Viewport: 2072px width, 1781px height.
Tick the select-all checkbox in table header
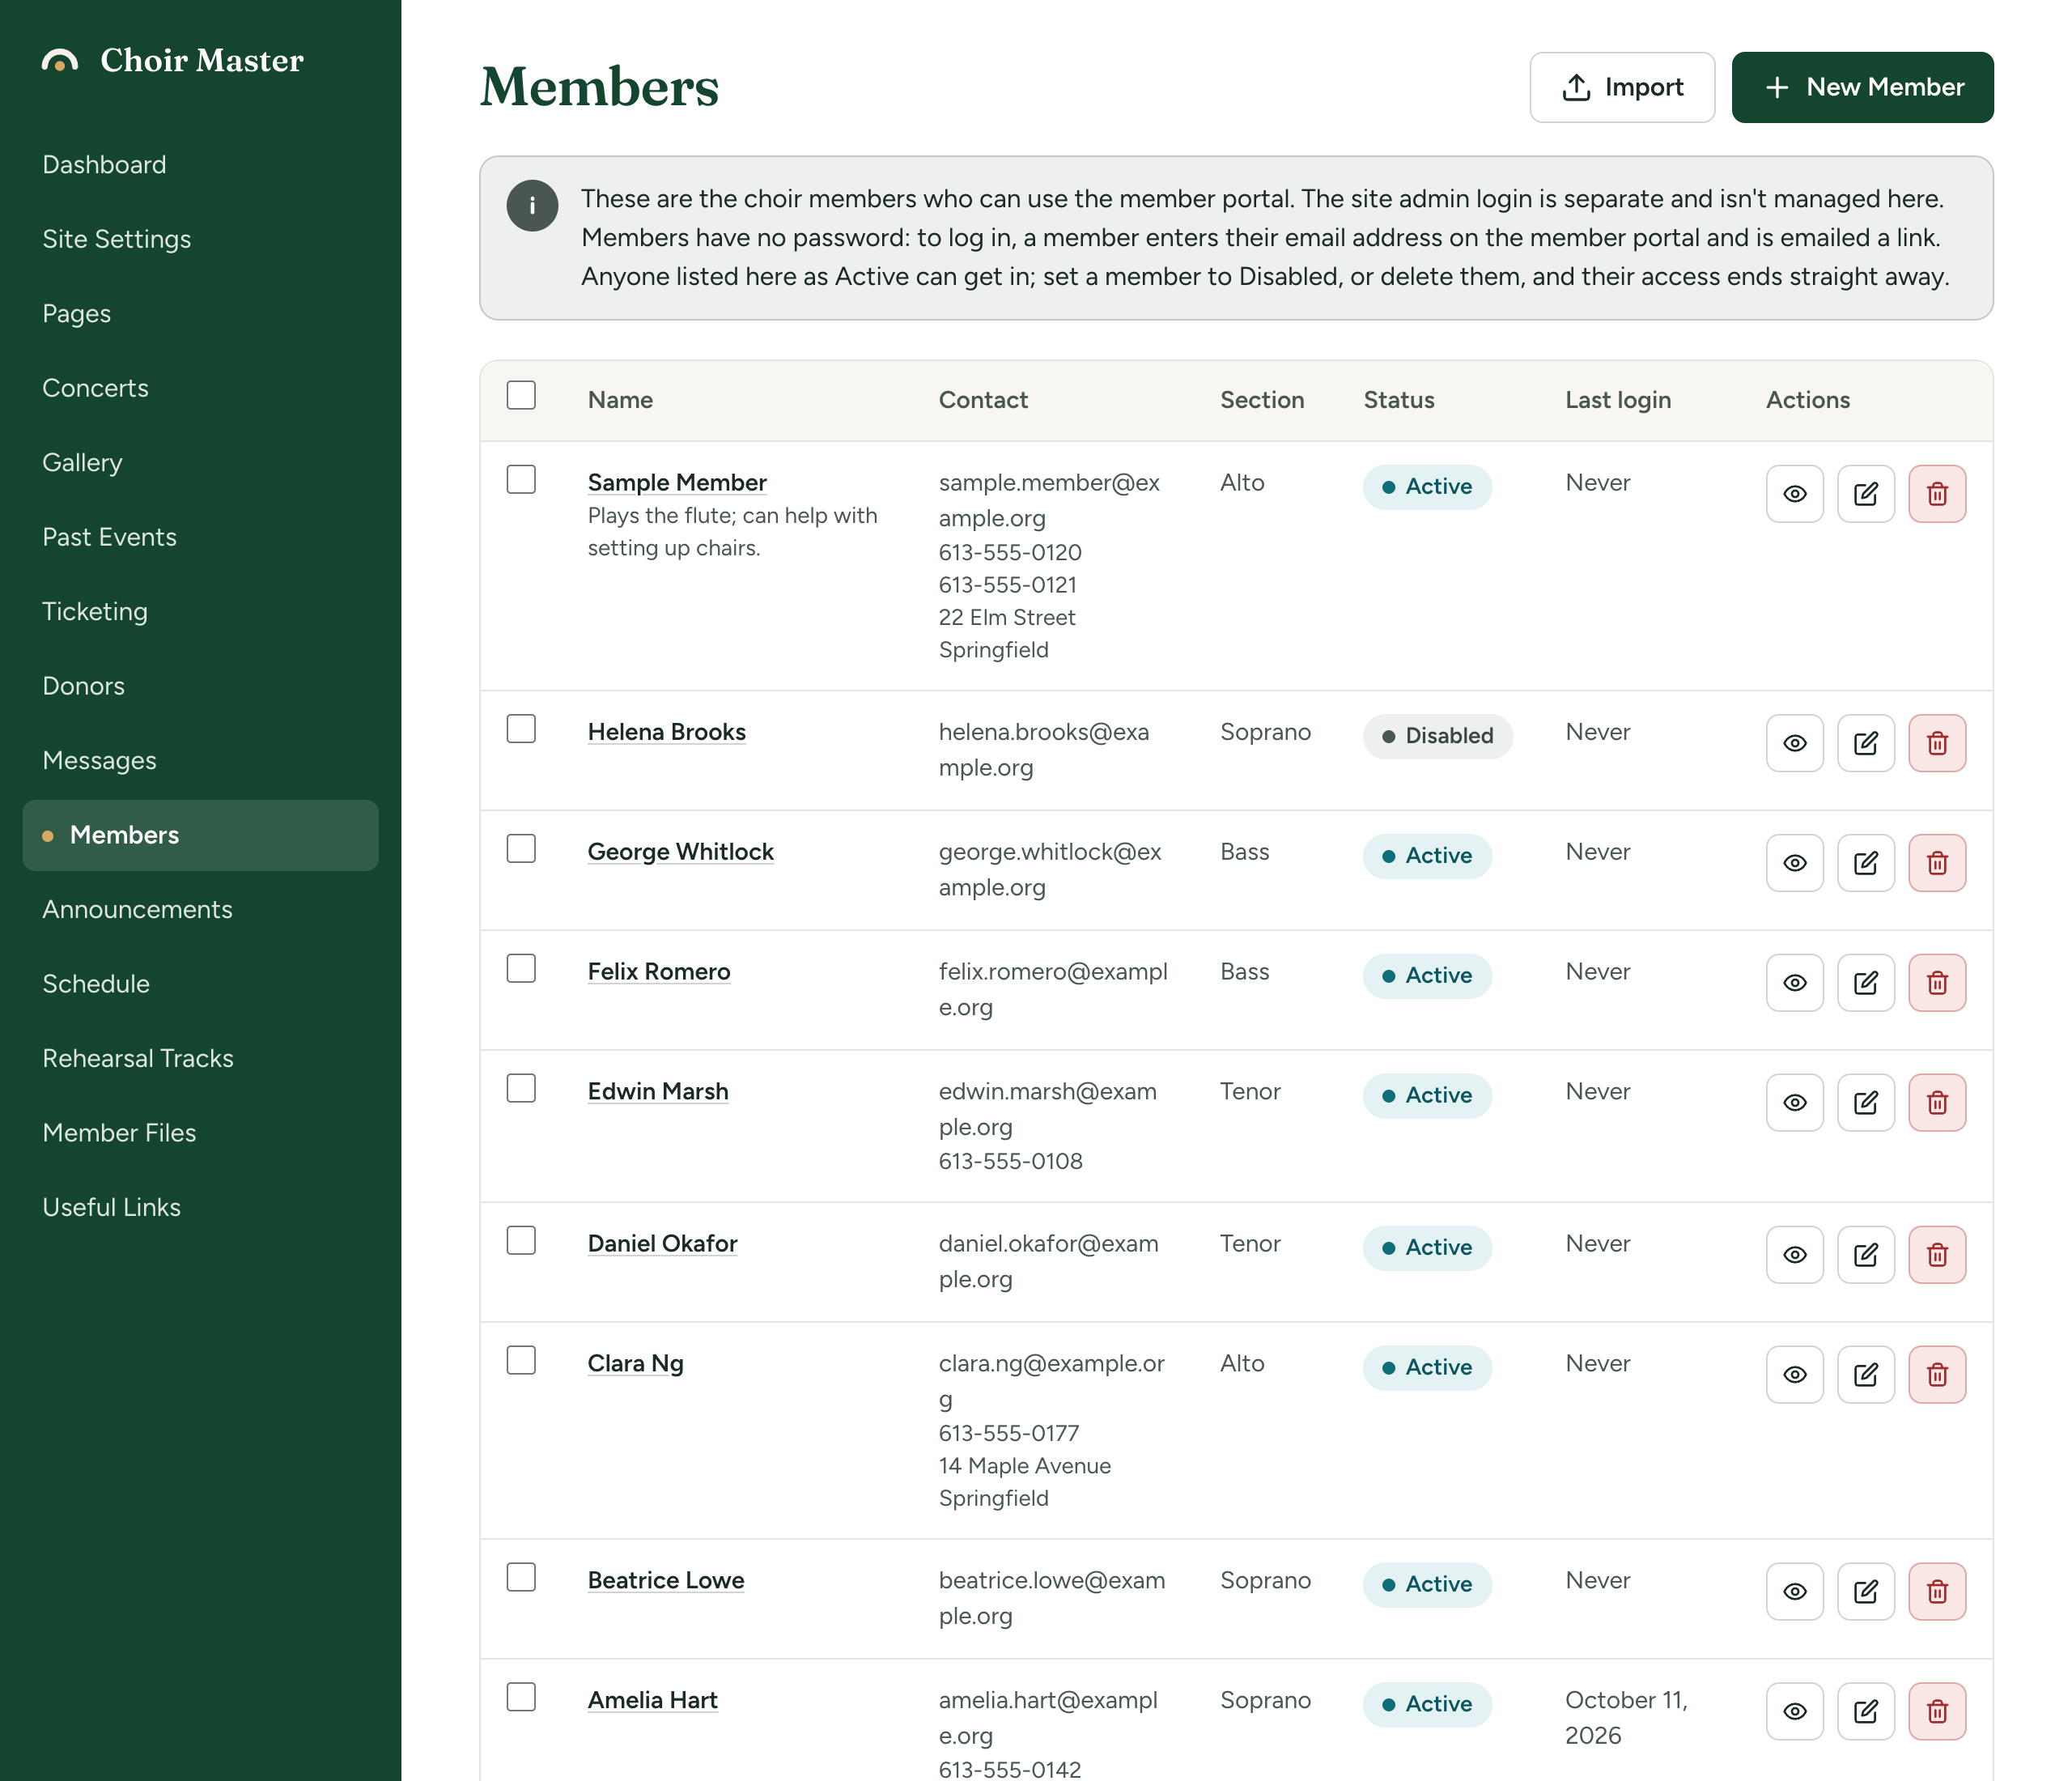tap(521, 395)
